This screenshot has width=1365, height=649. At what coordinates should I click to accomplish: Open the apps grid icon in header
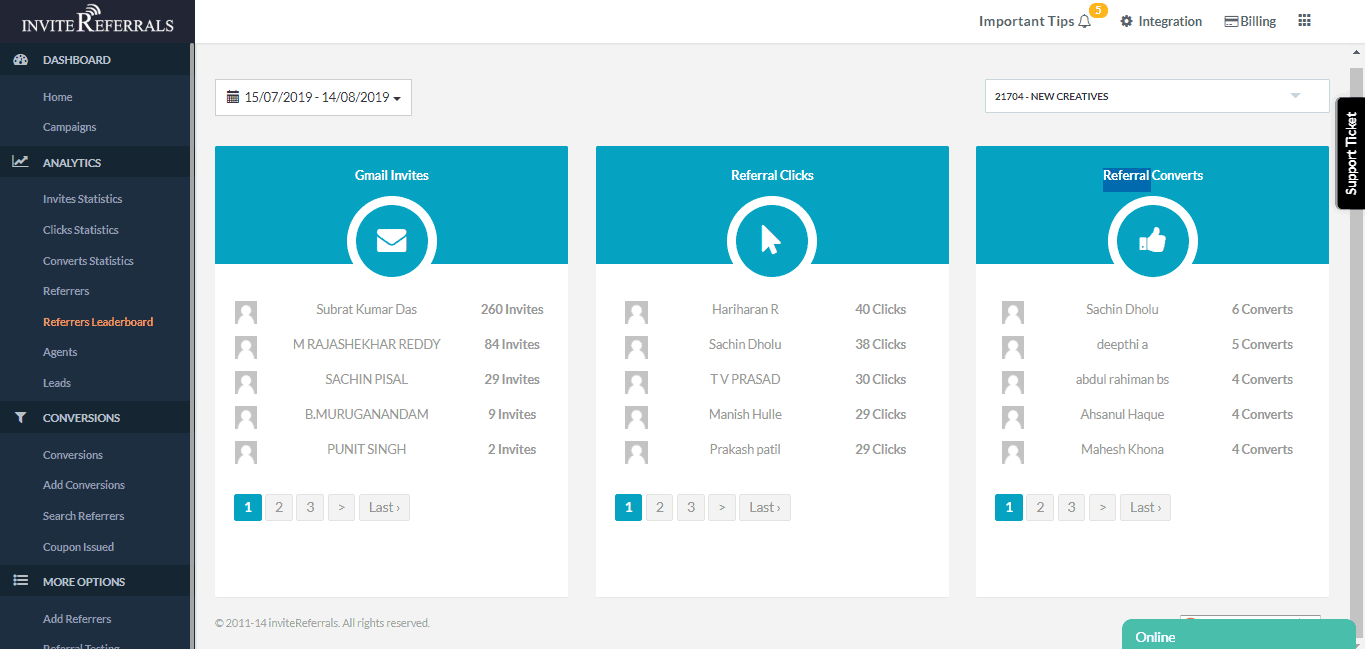click(1304, 21)
